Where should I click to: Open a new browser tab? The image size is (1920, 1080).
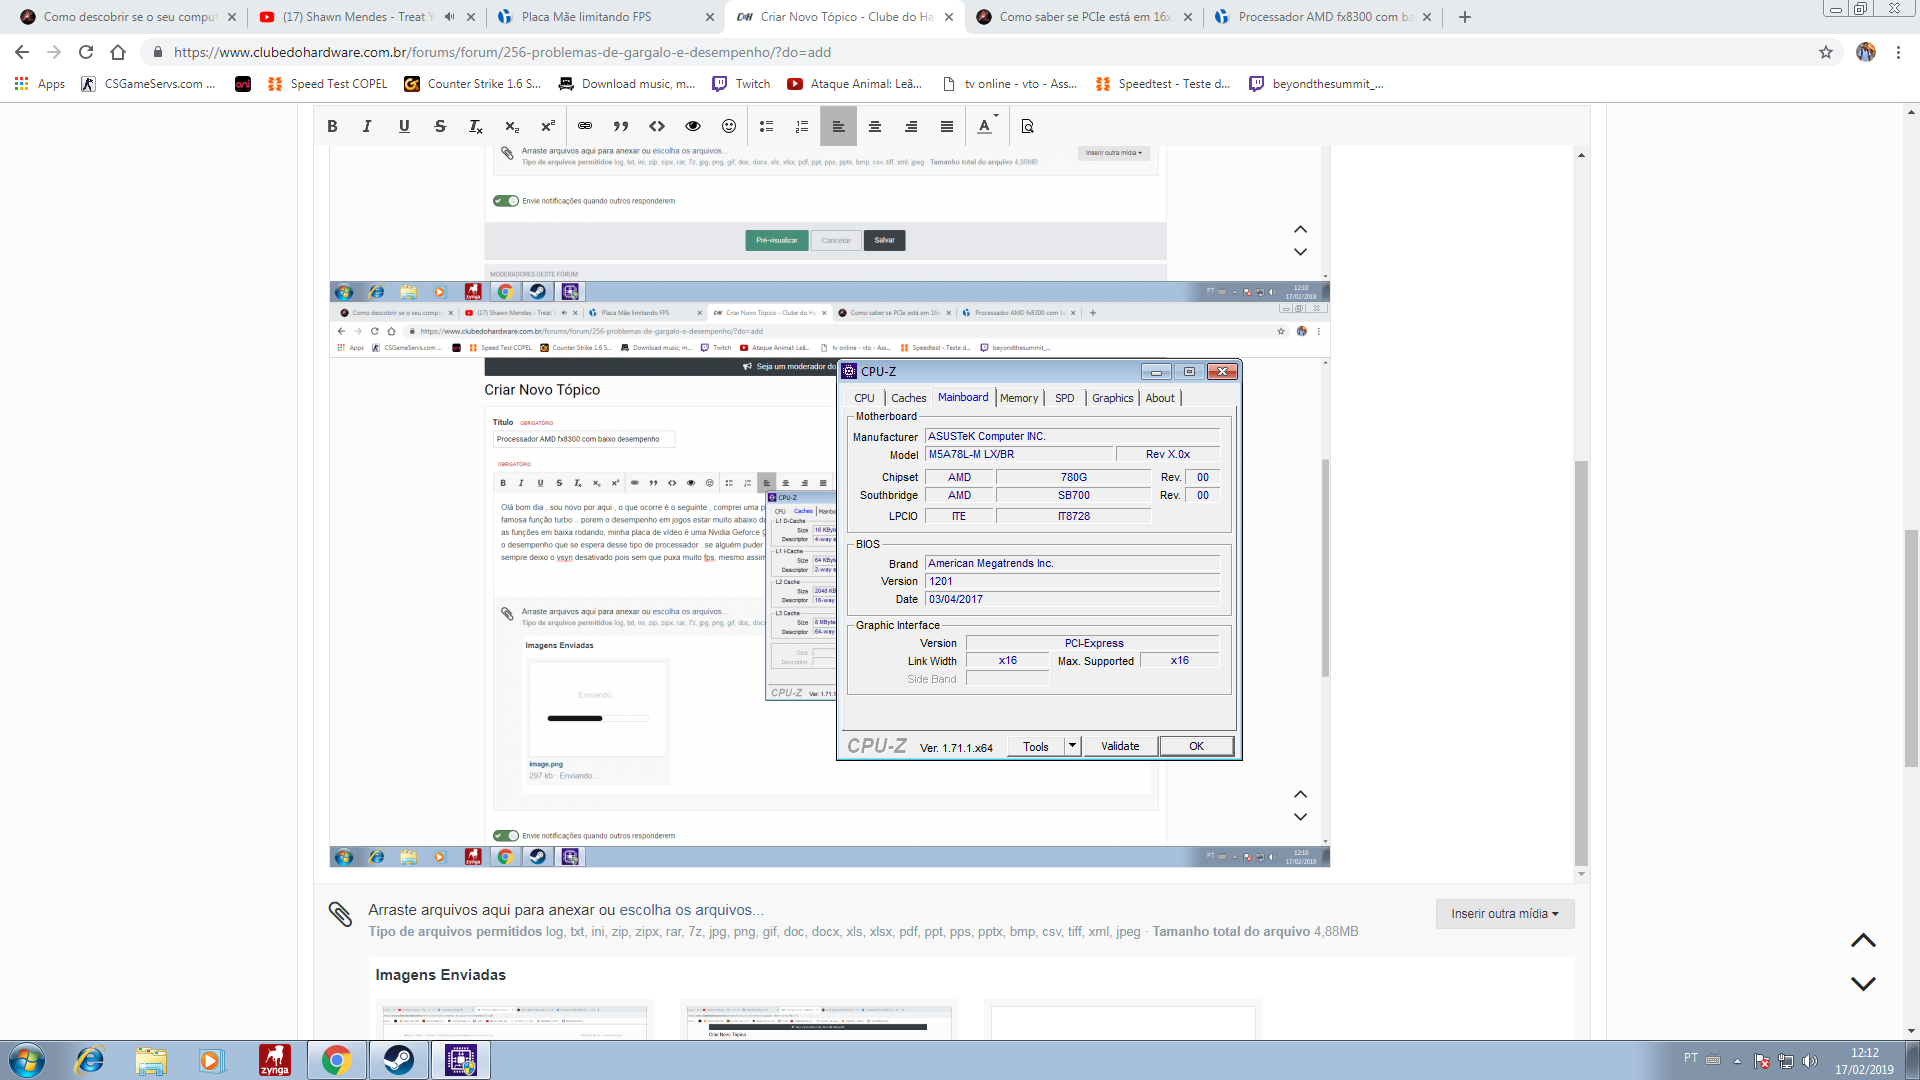click(x=1465, y=17)
